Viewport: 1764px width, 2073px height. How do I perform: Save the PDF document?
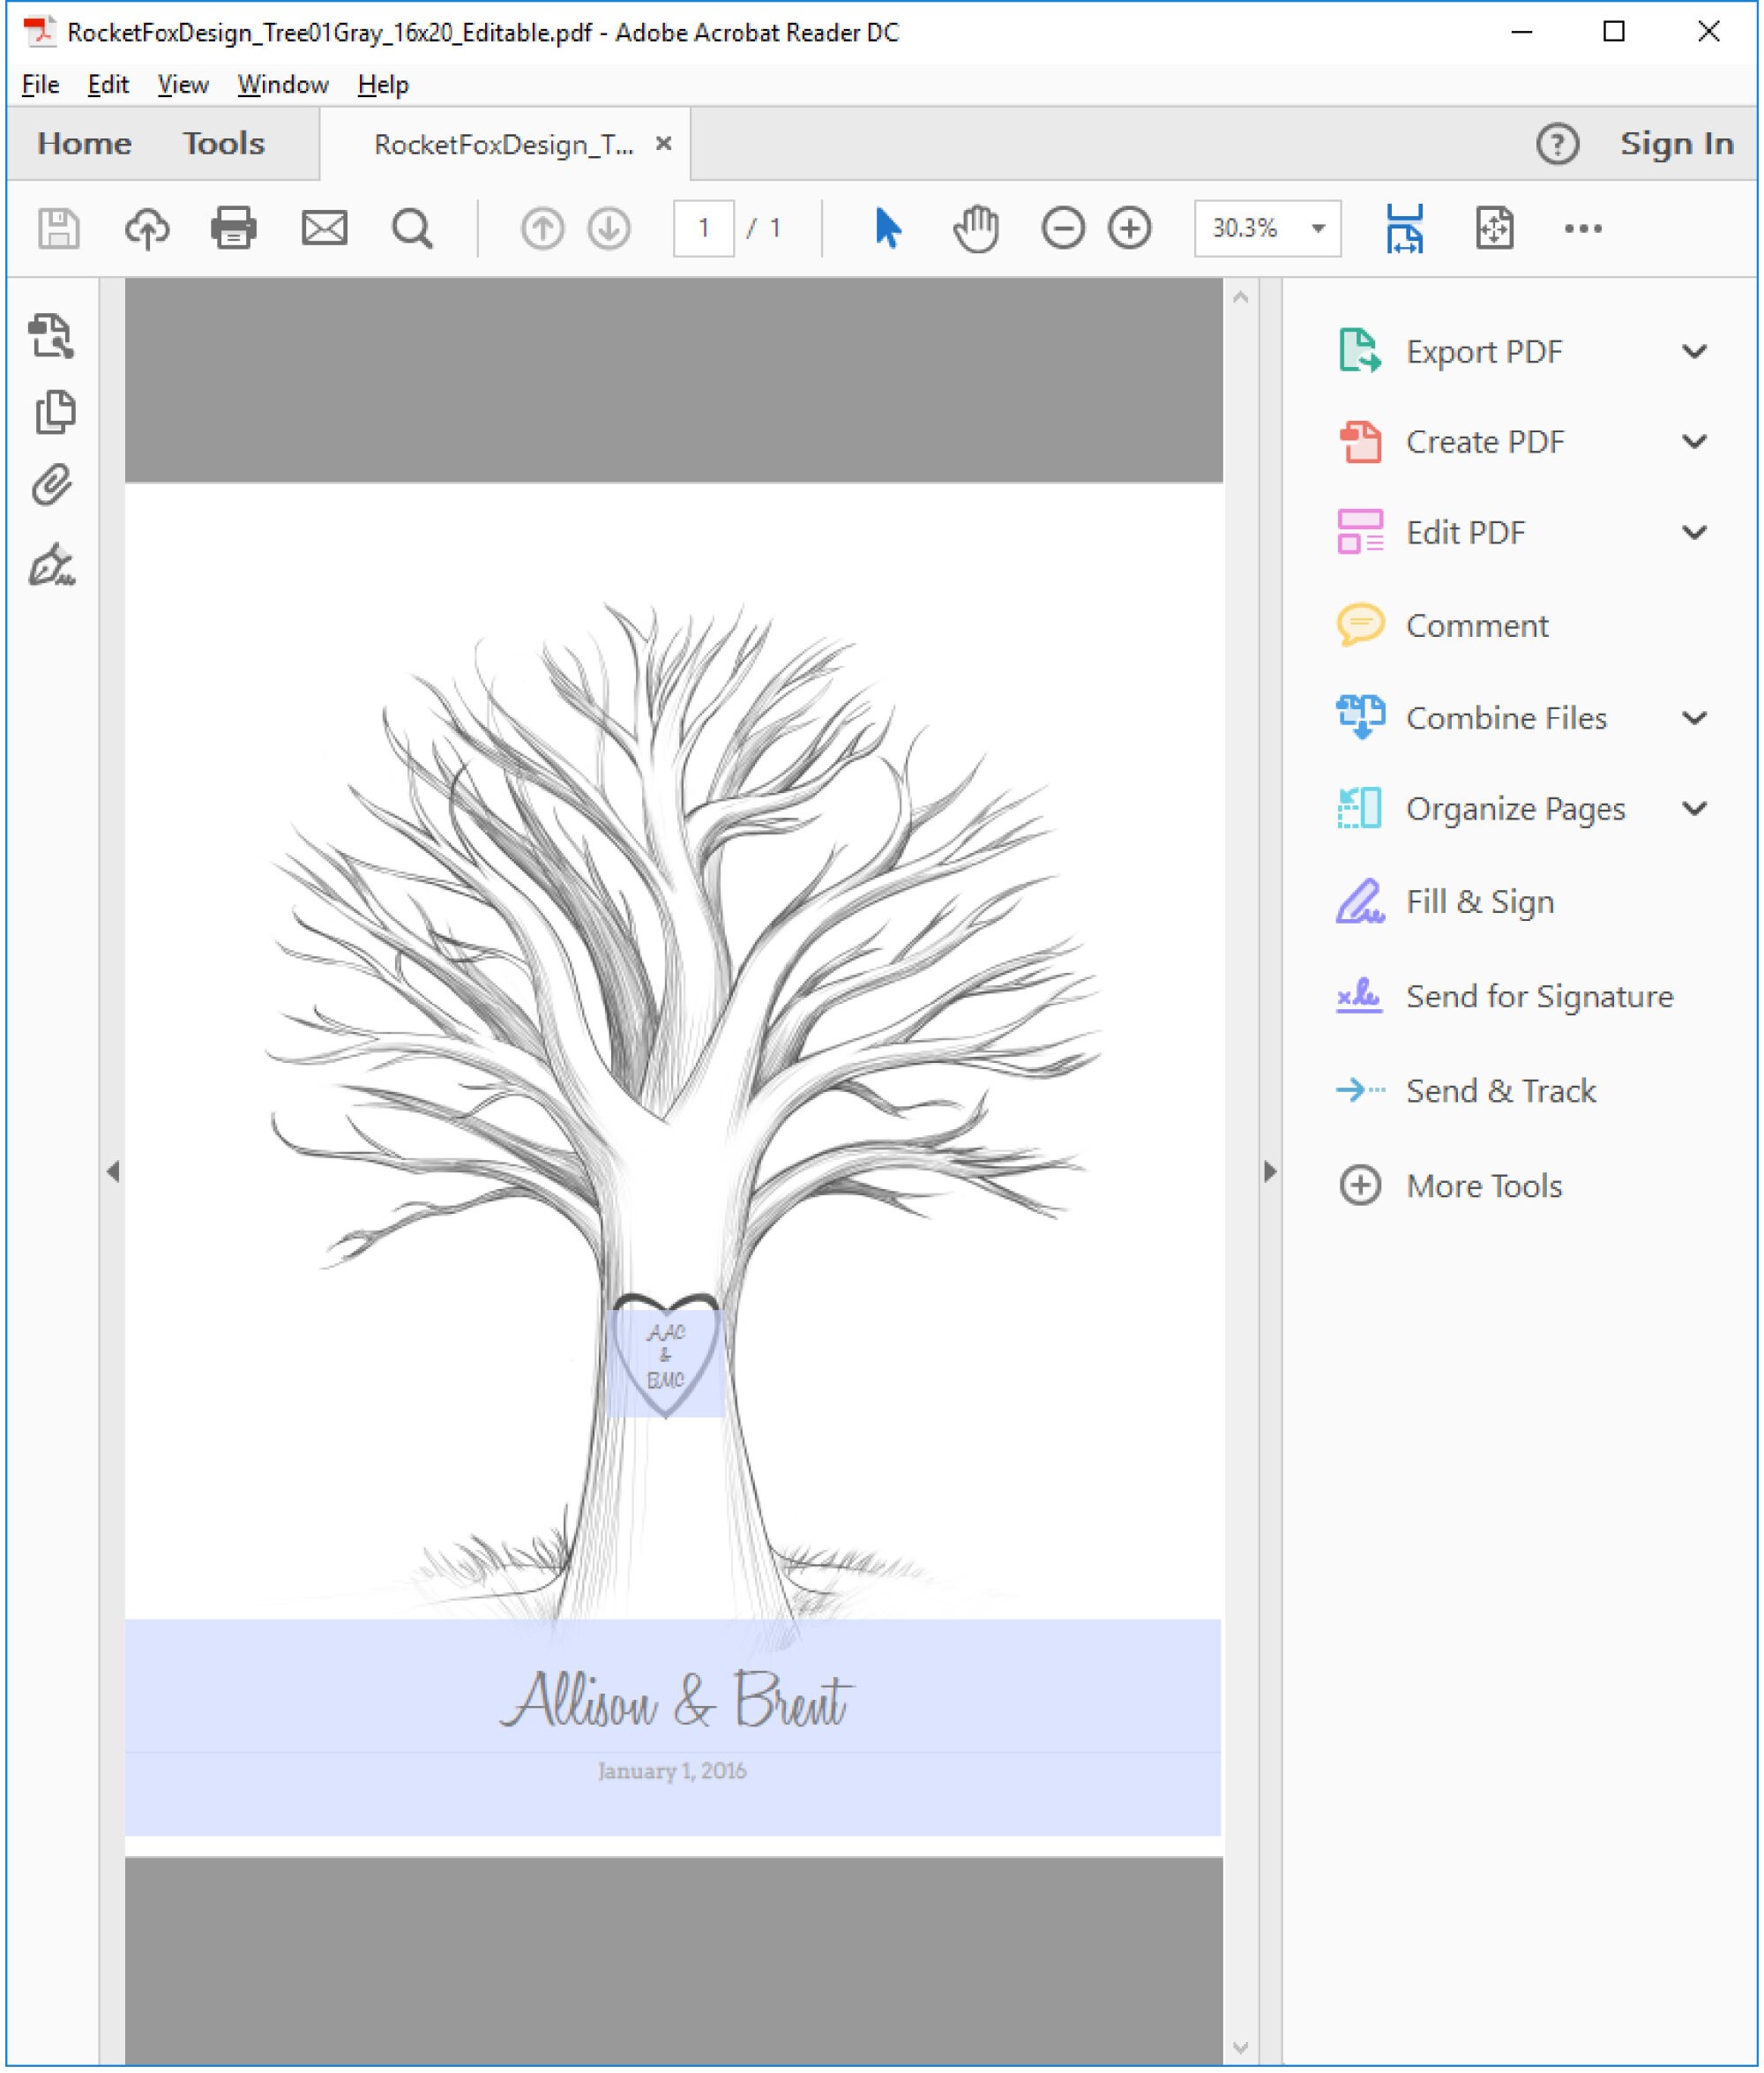tap(57, 228)
